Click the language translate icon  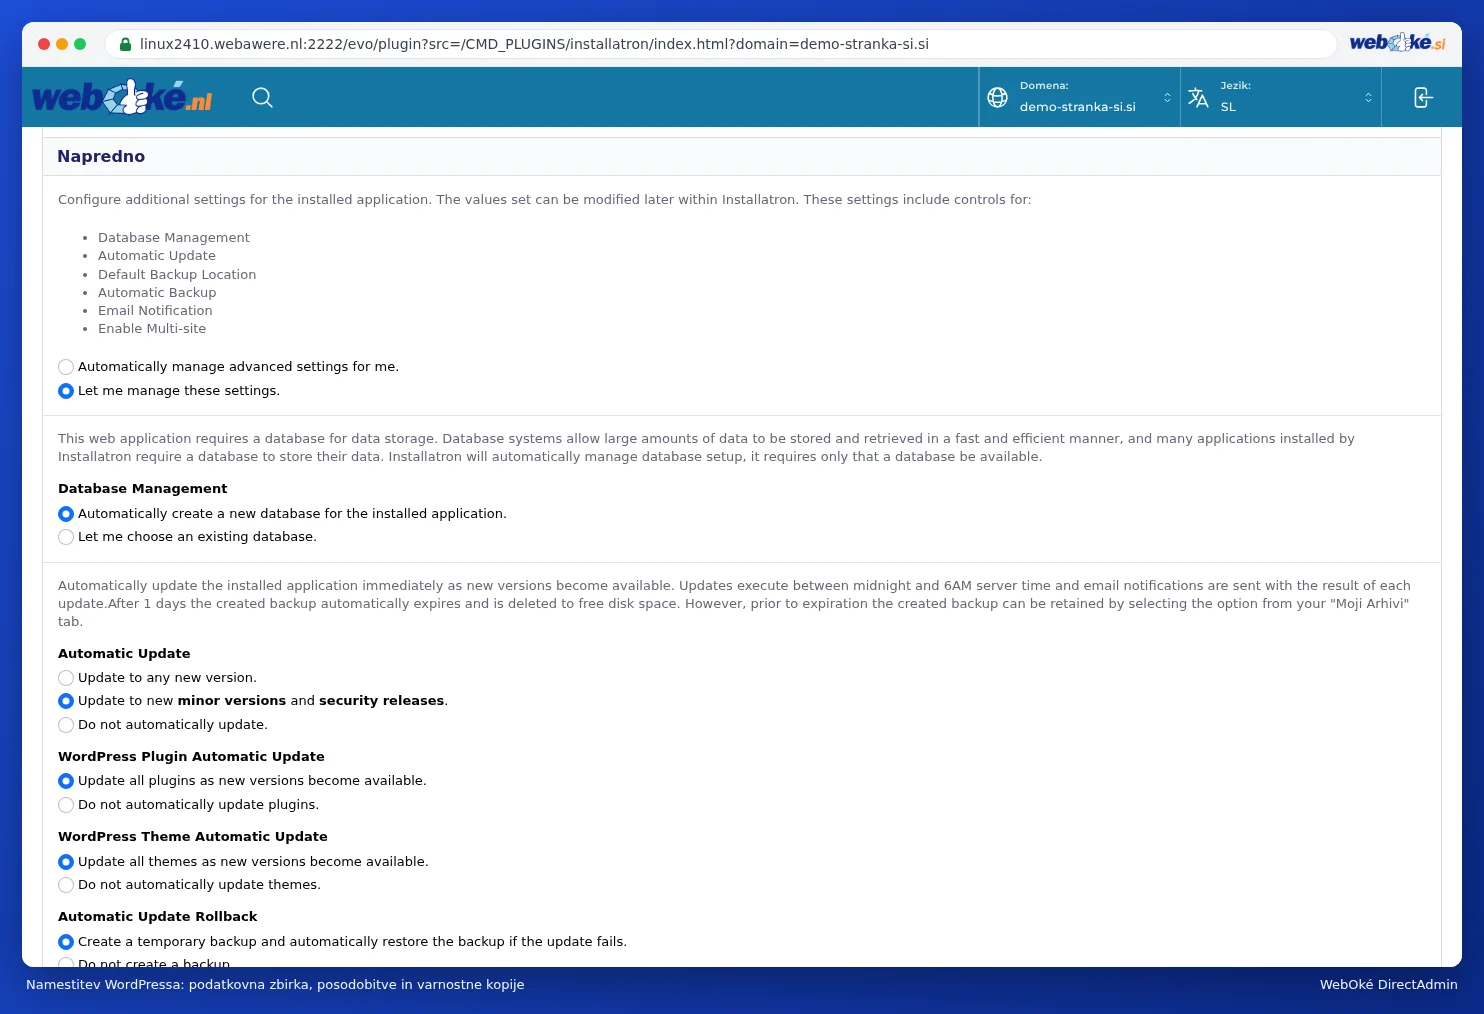pos(1198,97)
